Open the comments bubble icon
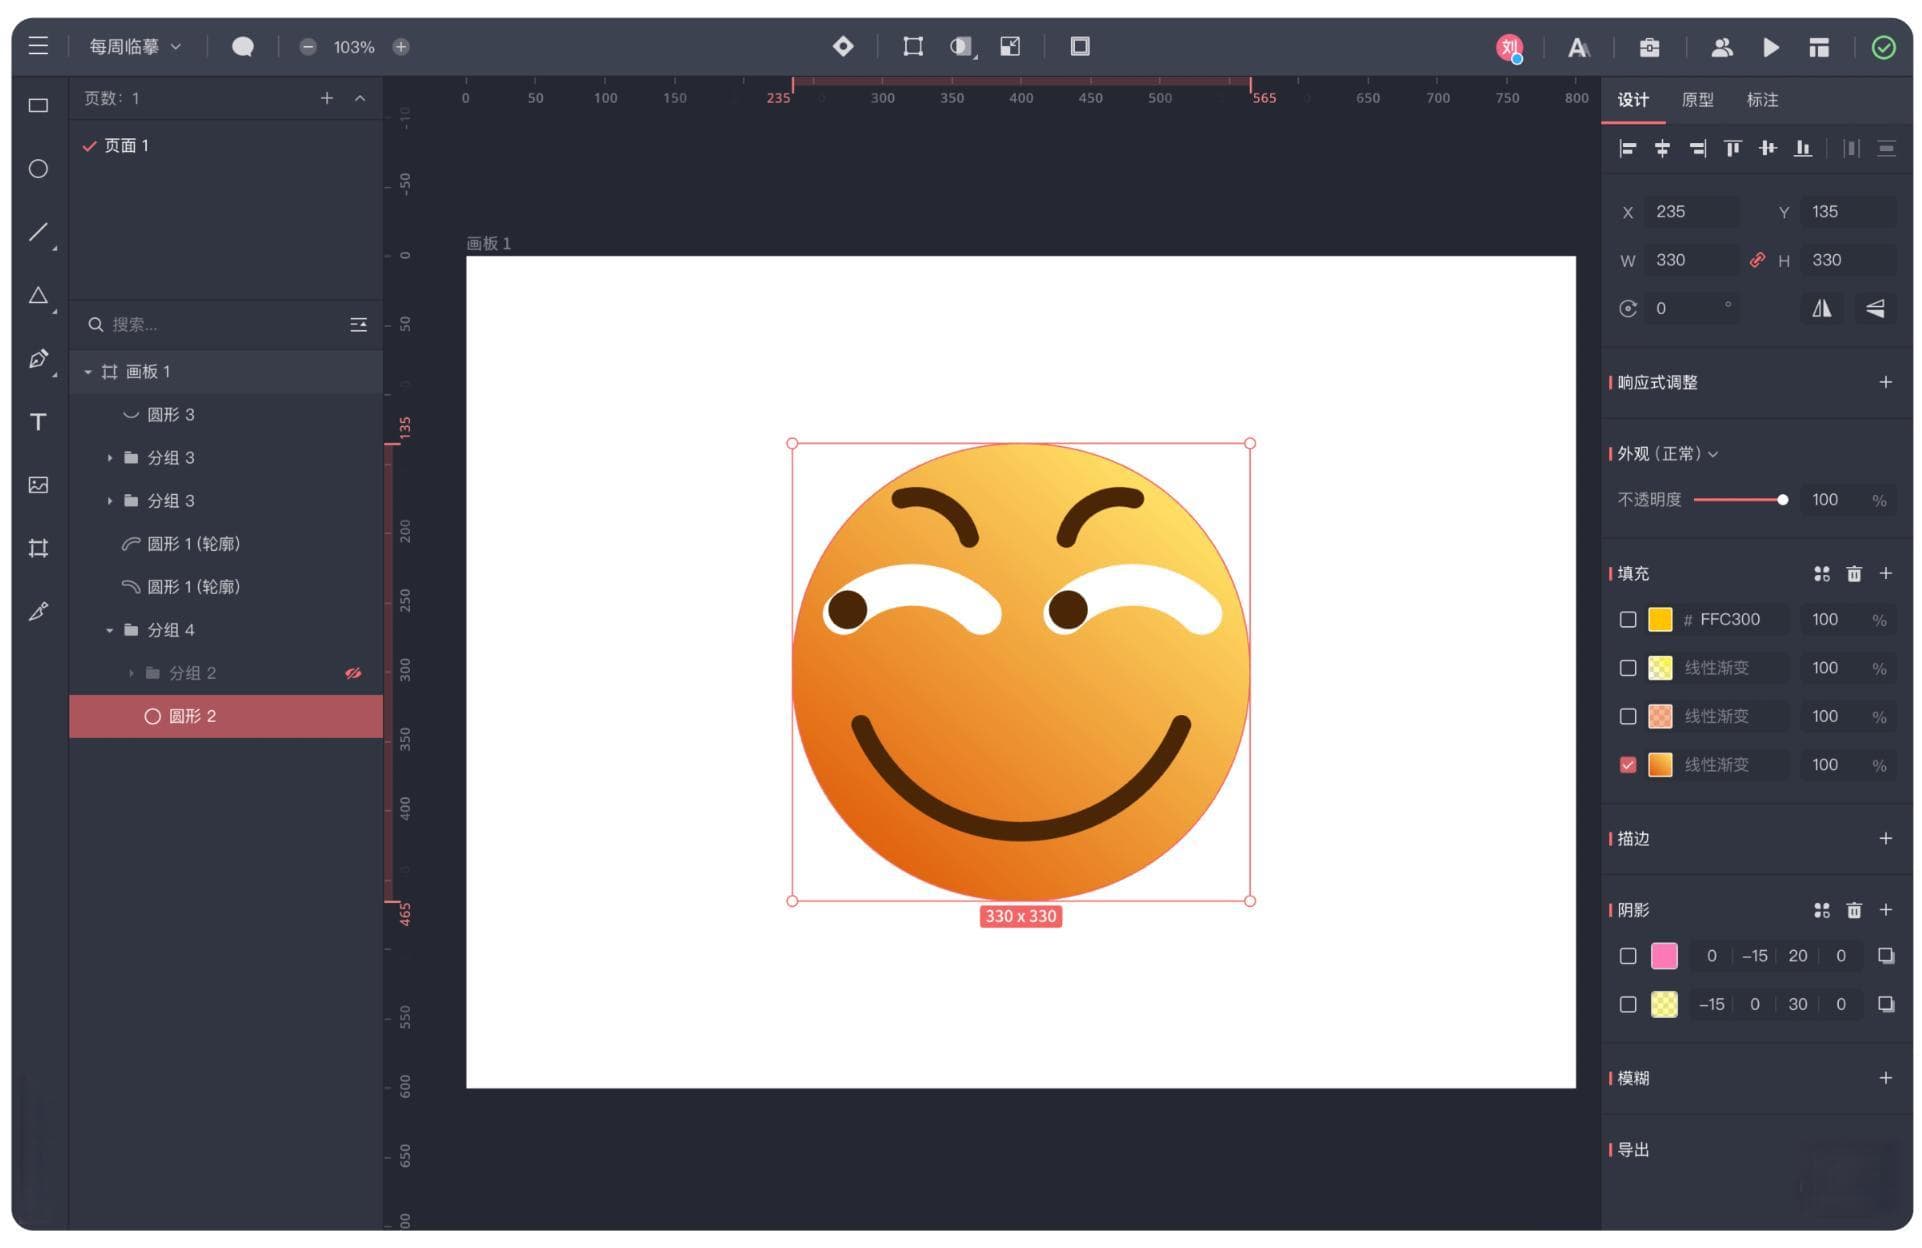 [242, 47]
